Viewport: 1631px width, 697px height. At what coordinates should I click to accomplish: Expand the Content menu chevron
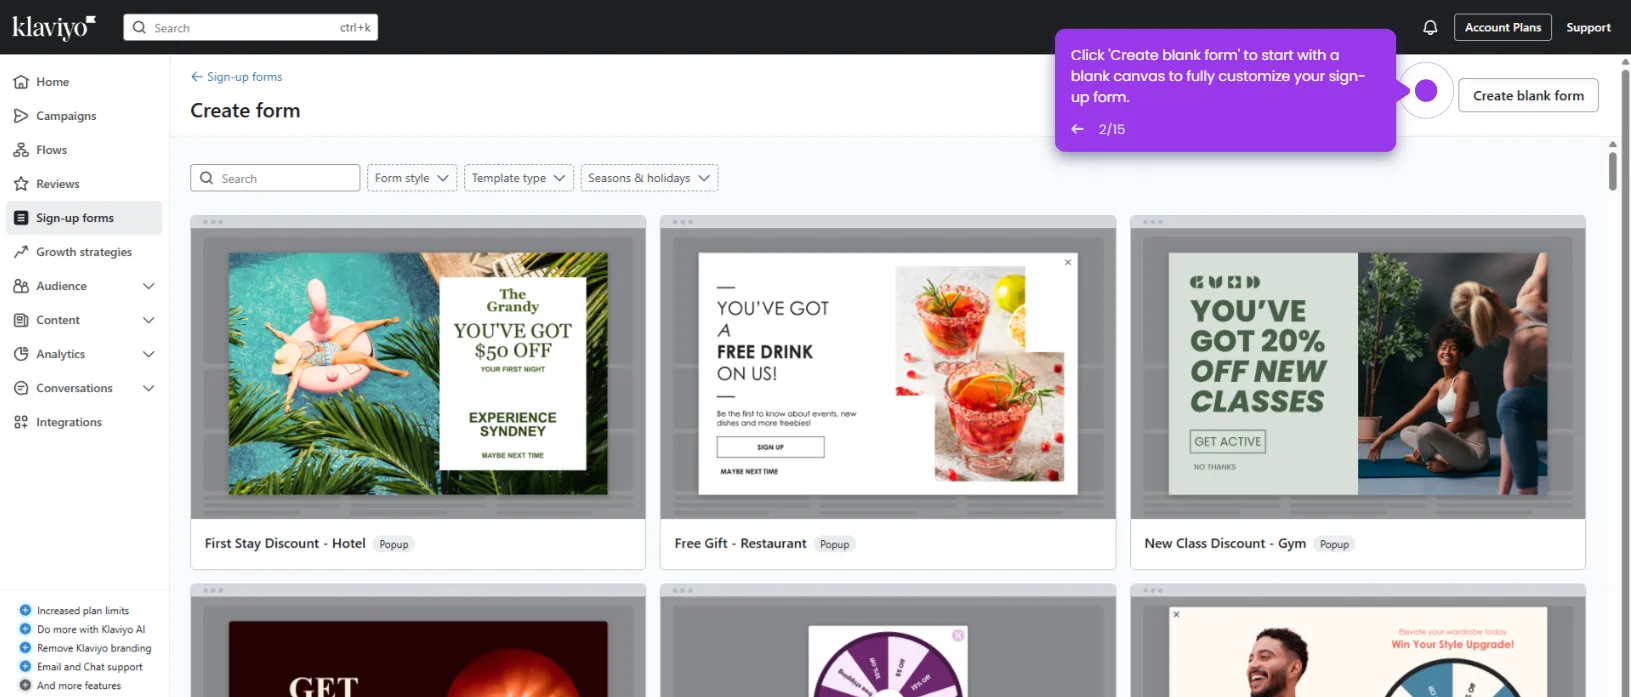[x=149, y=320]
